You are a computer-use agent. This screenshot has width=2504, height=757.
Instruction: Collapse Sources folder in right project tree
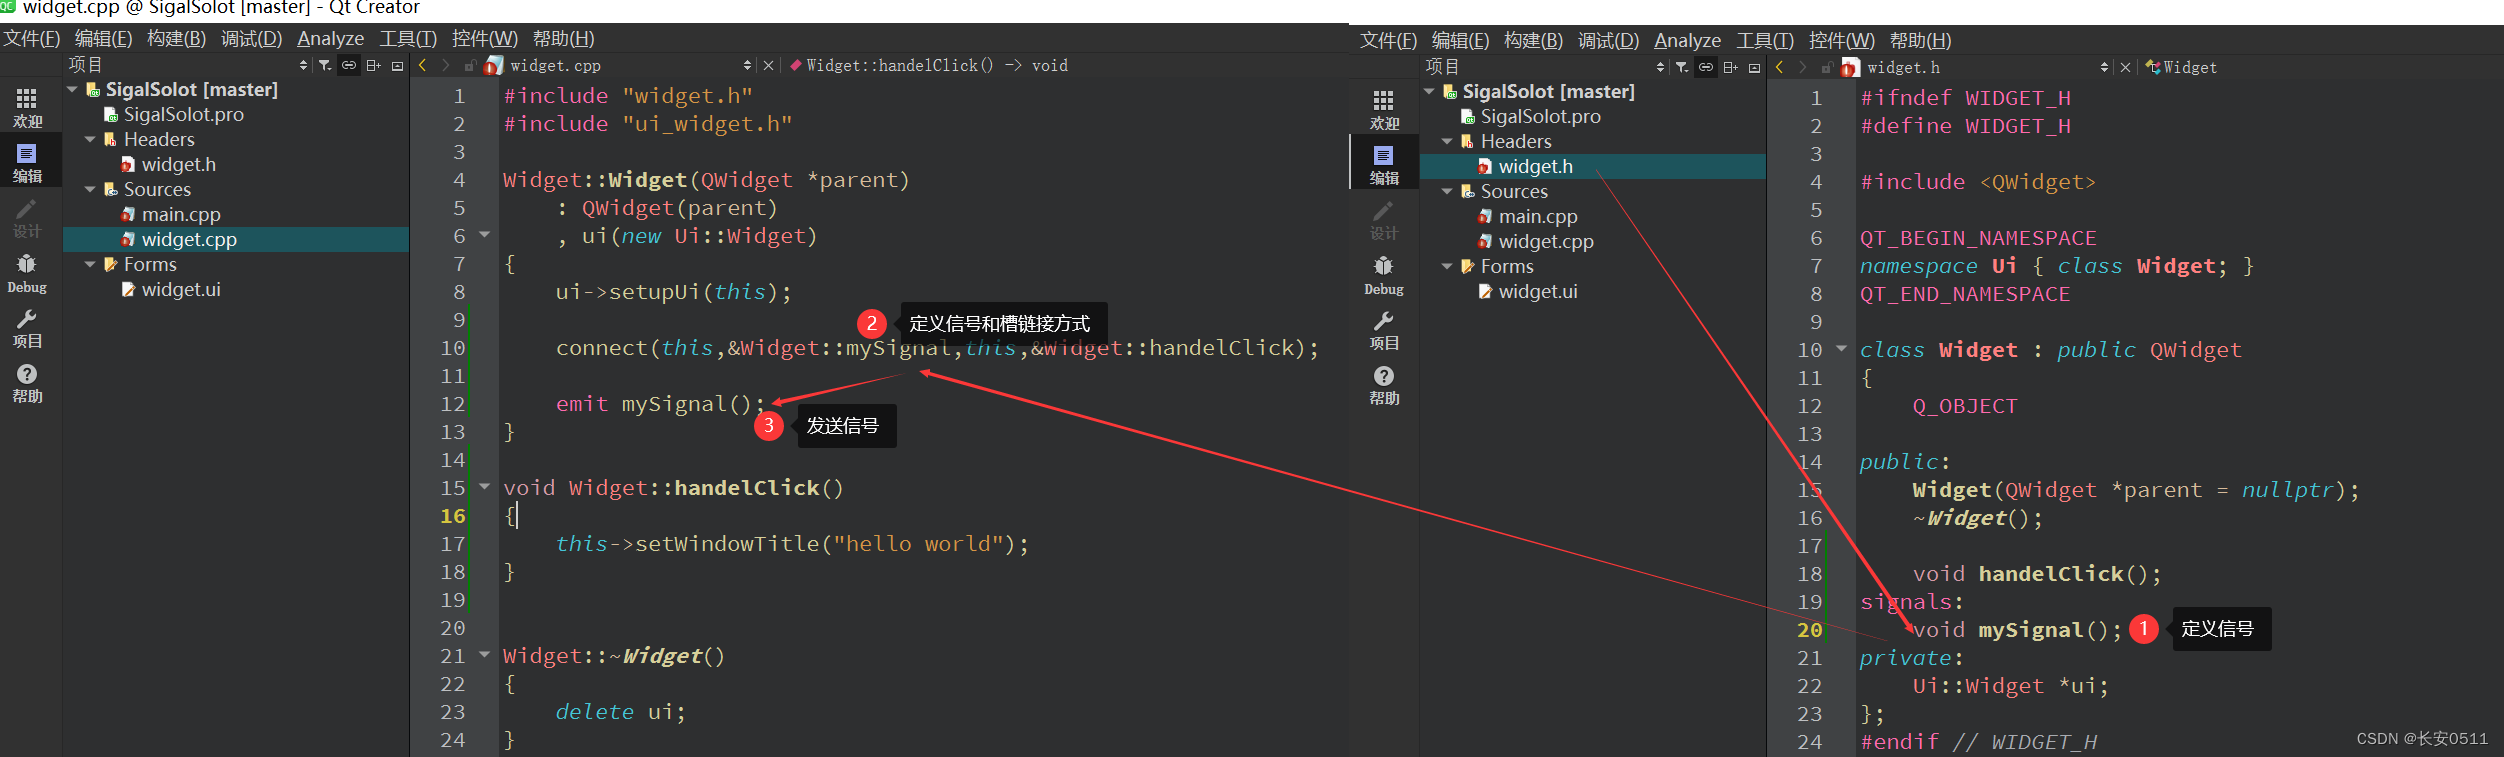point(1447,191)
